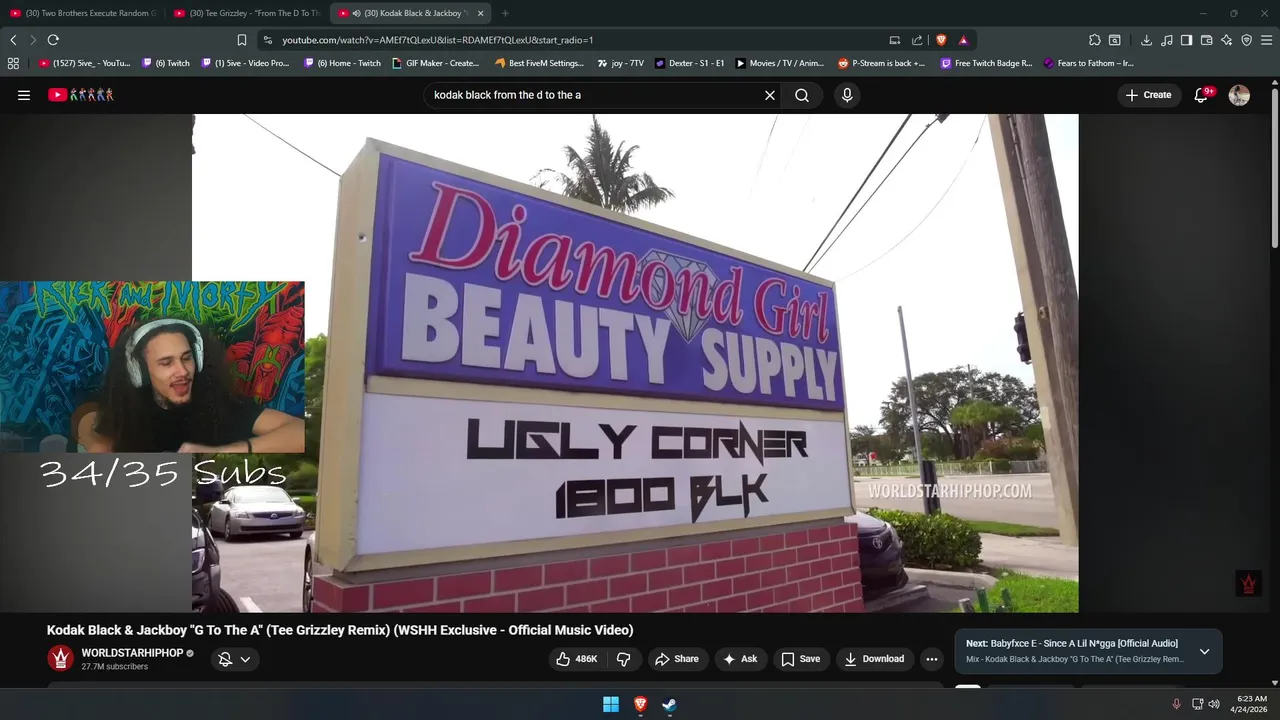Image resolution: width=1280 pixels, height=720 pixels.
Task: Dislike the video thumbs down
Action: coord(624,659)
